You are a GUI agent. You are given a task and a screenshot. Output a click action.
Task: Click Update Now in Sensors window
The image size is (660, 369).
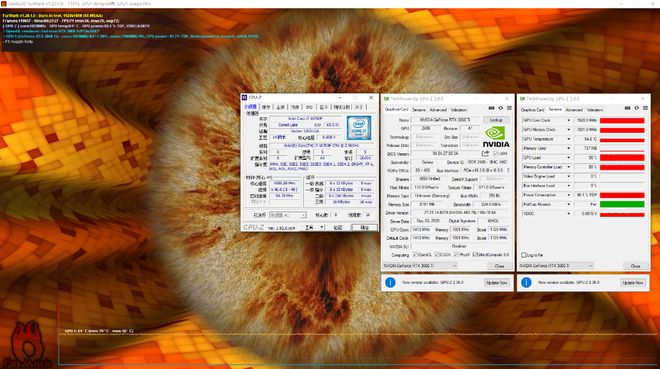(x=633, y=283)
